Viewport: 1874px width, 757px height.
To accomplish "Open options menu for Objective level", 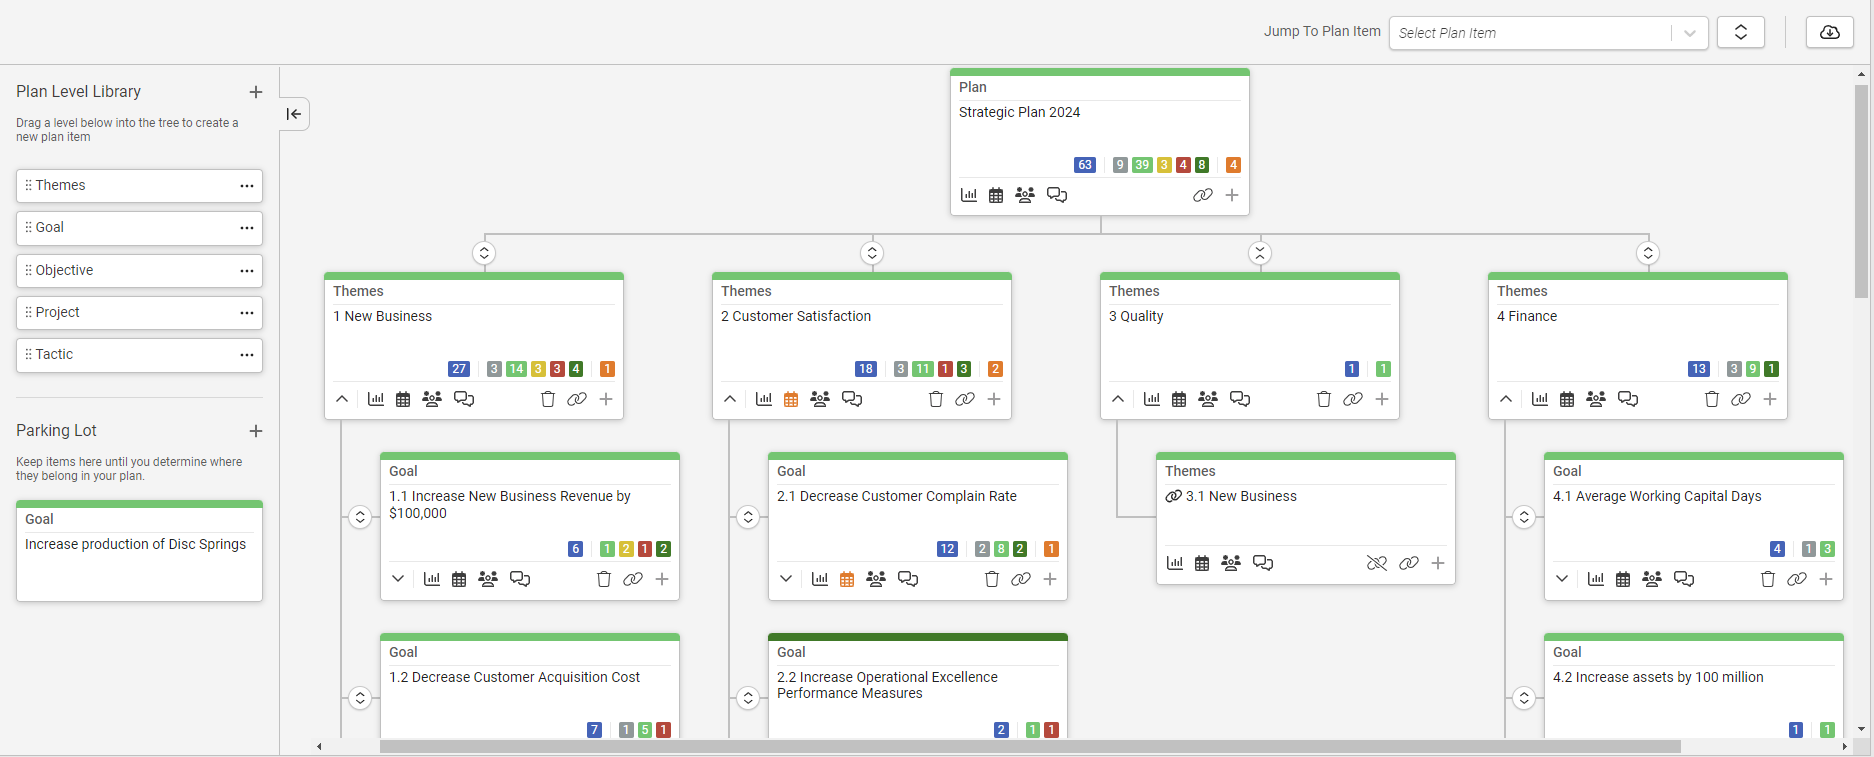I will pyautogui.click(x=247, y=271).
